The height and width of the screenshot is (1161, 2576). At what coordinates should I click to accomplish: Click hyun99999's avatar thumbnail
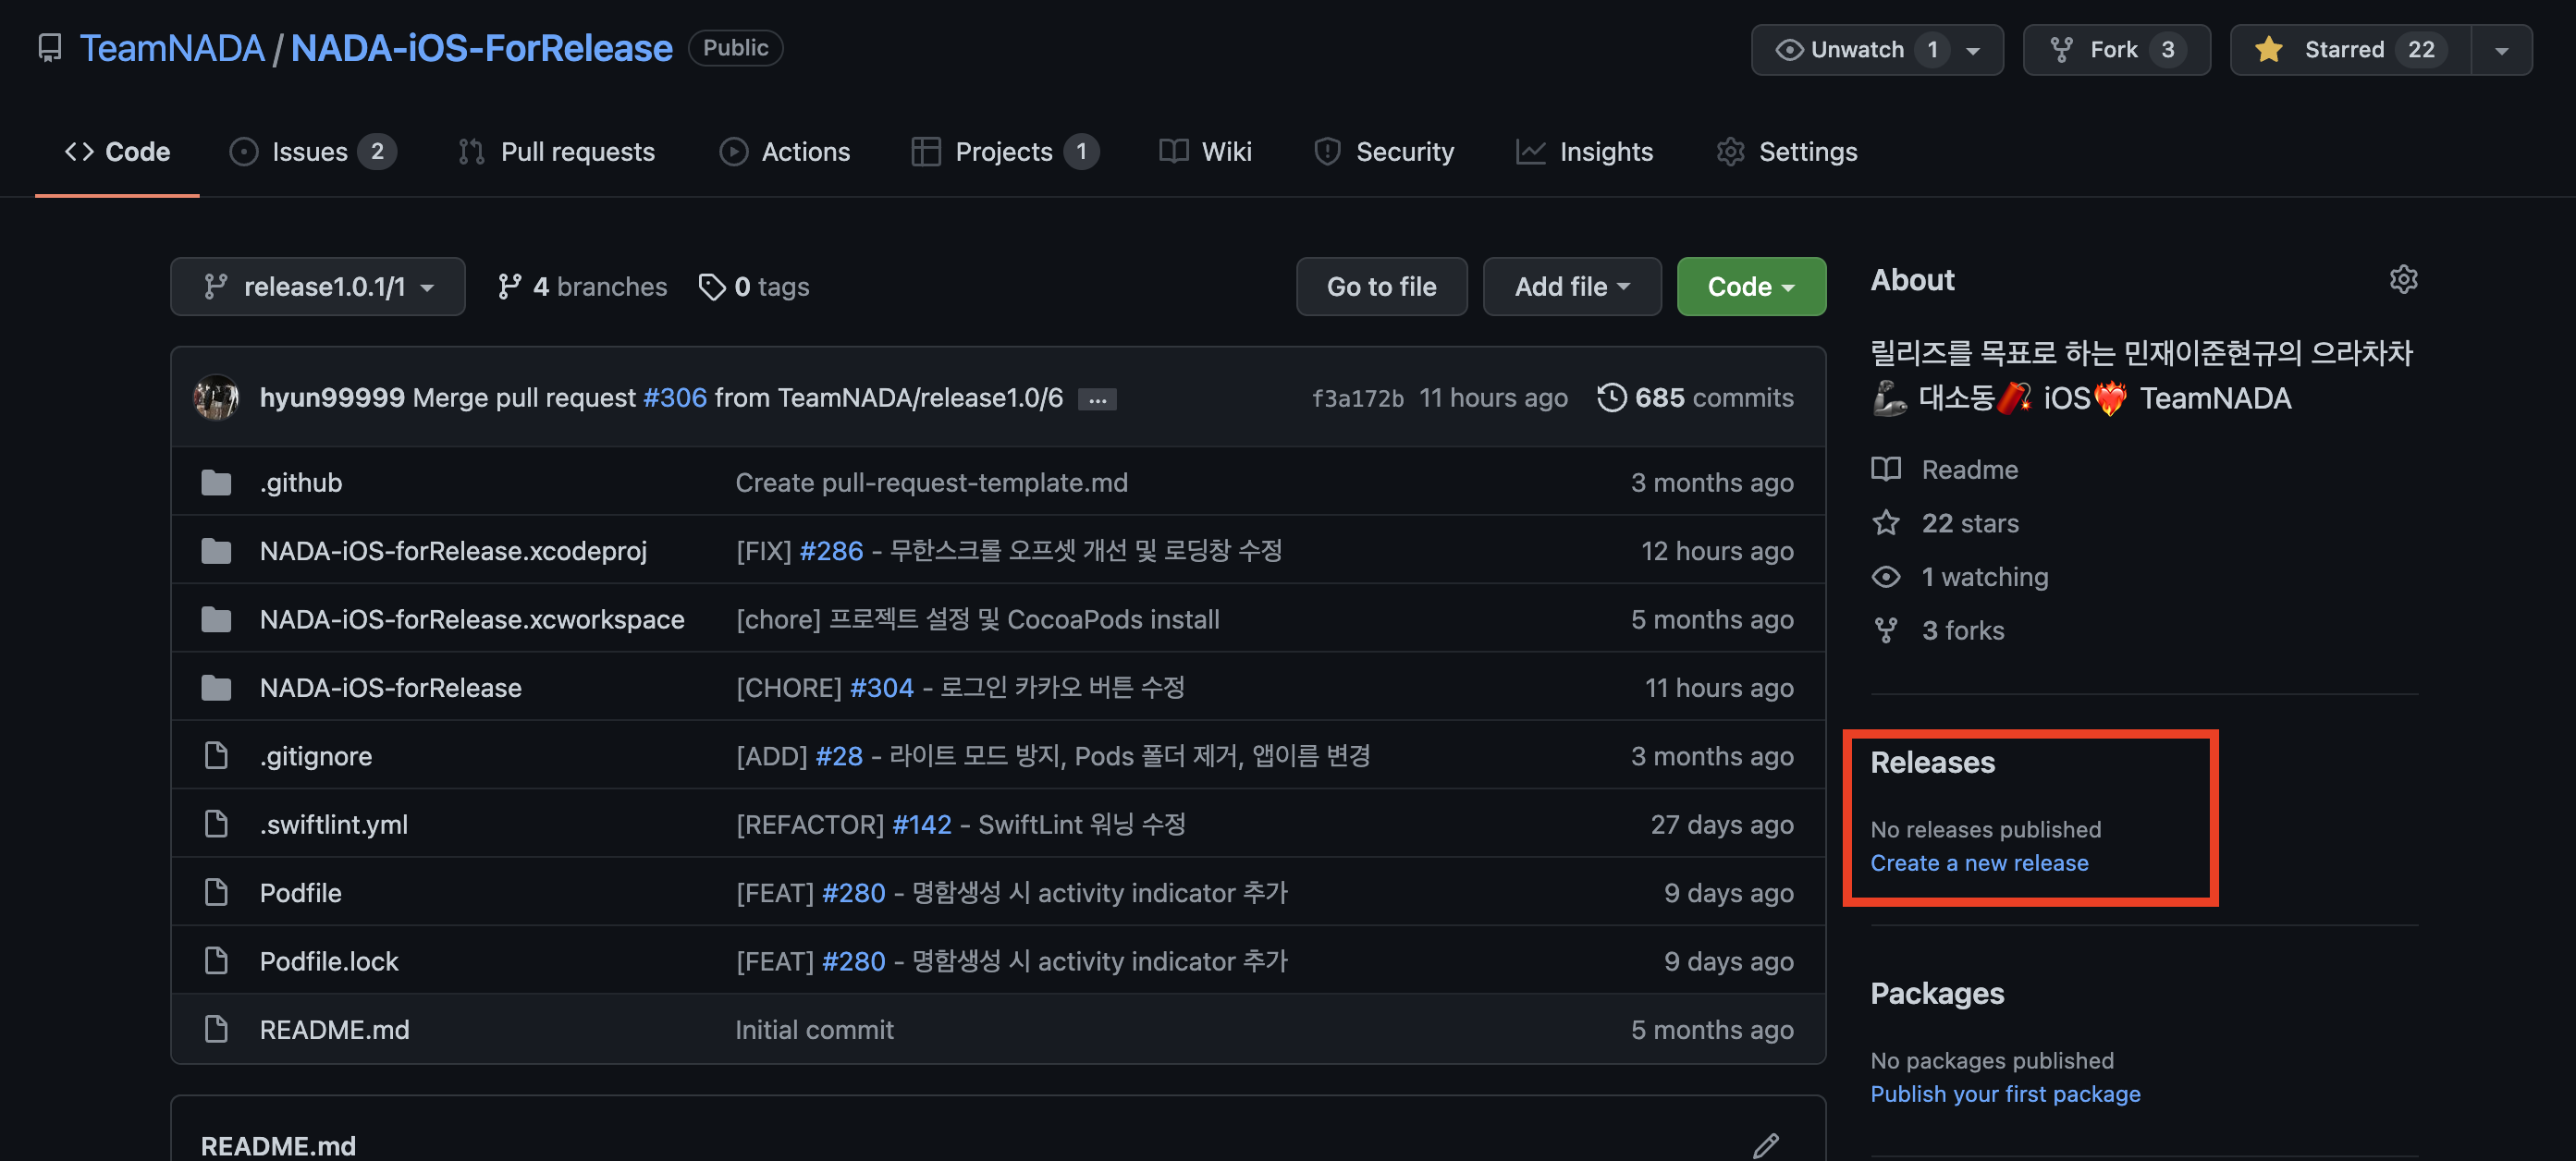(216, 397)
